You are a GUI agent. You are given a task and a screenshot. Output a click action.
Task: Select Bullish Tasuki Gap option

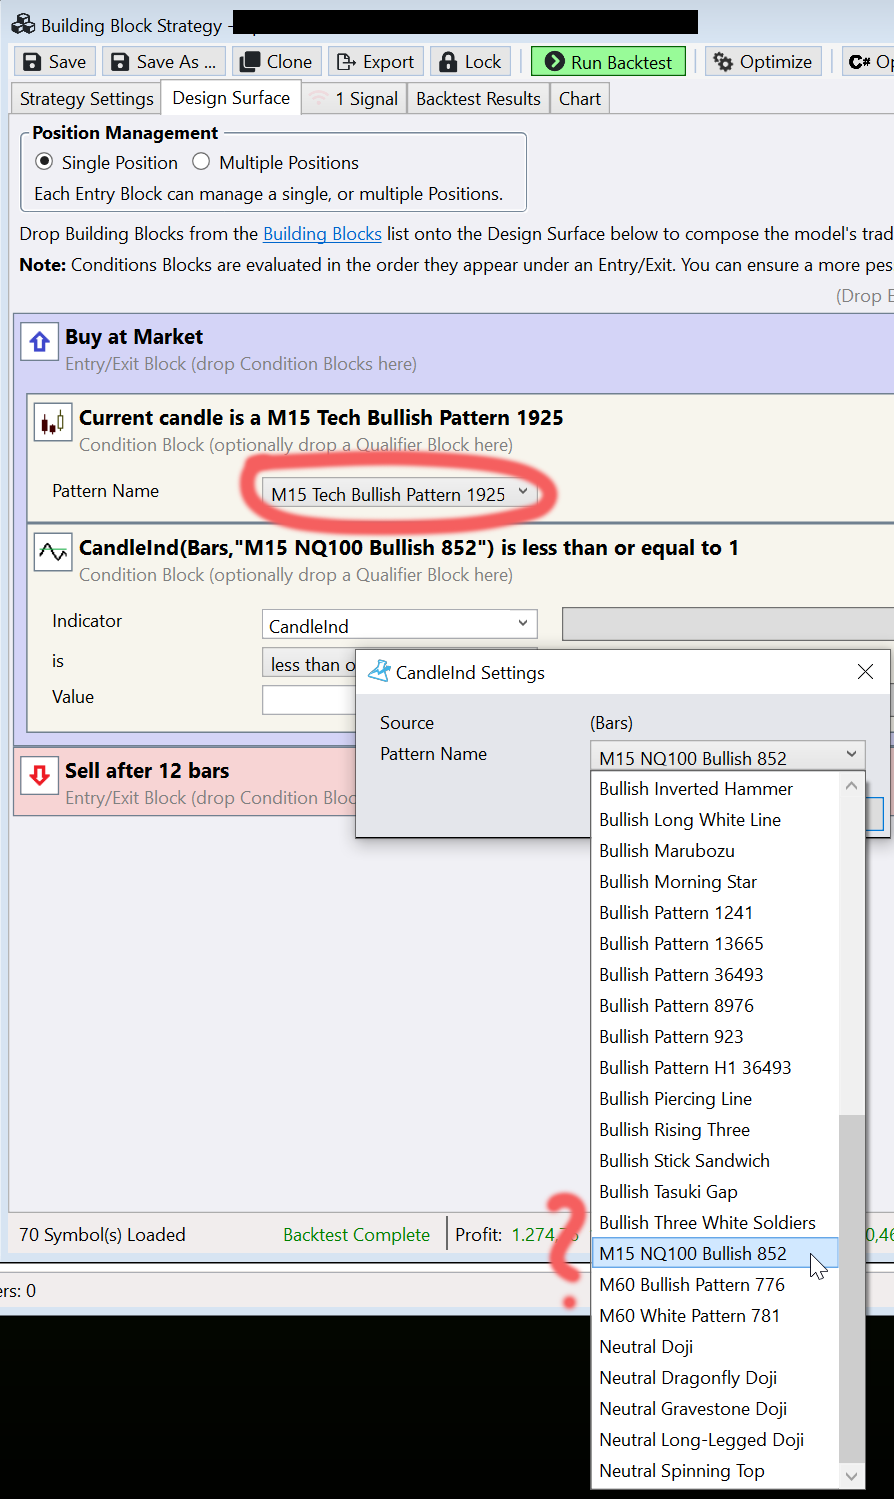tap(714, 1192)
